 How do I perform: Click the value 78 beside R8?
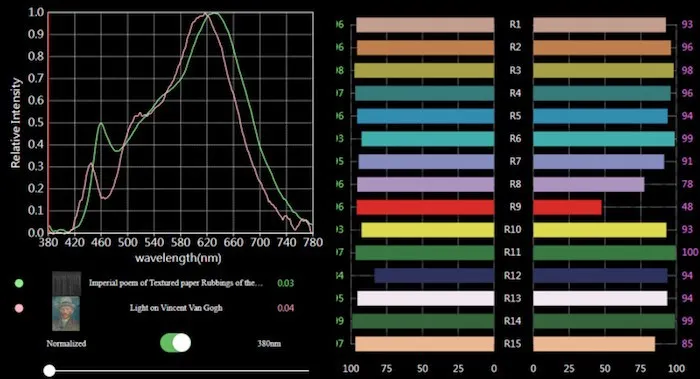click(x=687, y=184)
